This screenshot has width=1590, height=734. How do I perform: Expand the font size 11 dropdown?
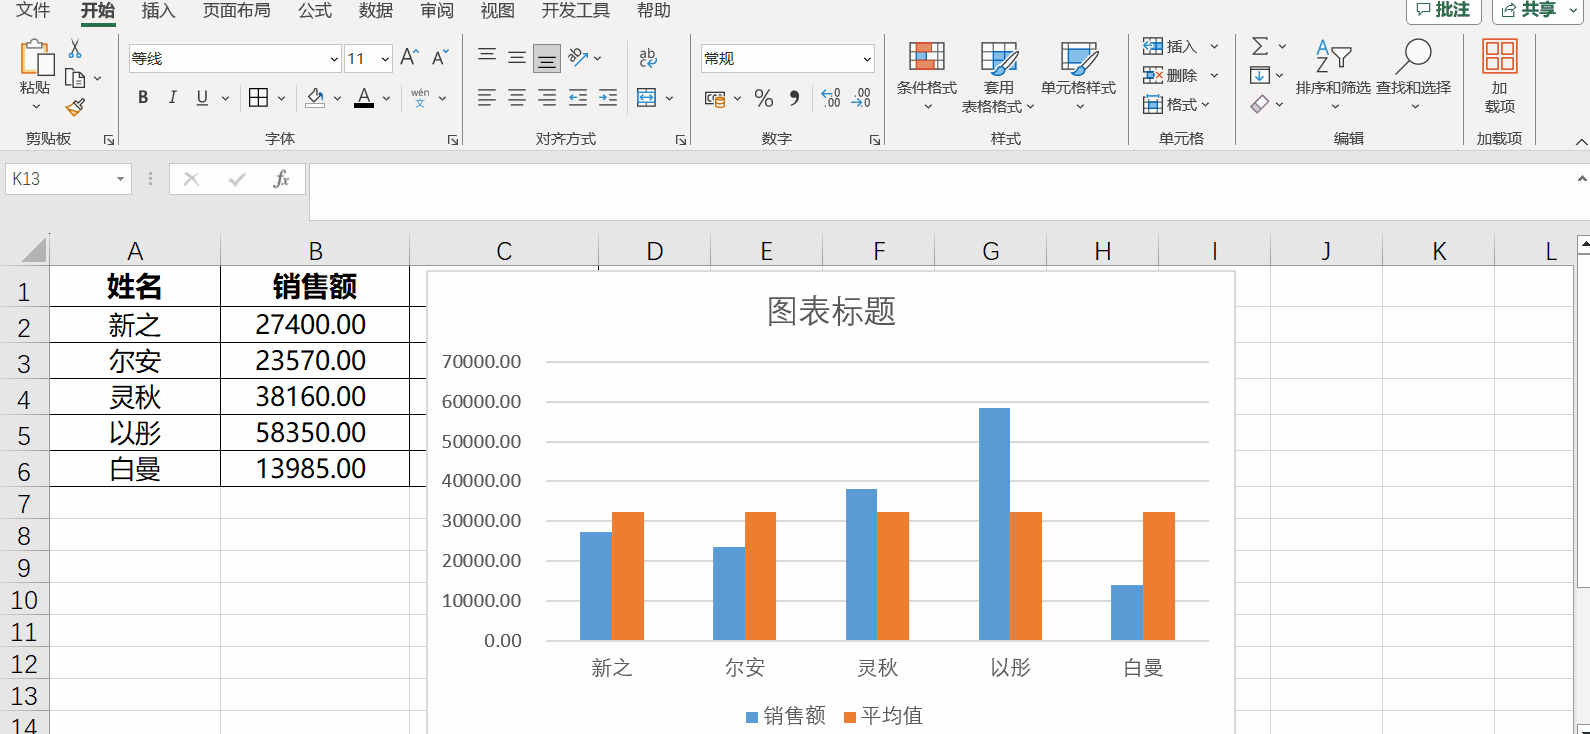[385, 59]
